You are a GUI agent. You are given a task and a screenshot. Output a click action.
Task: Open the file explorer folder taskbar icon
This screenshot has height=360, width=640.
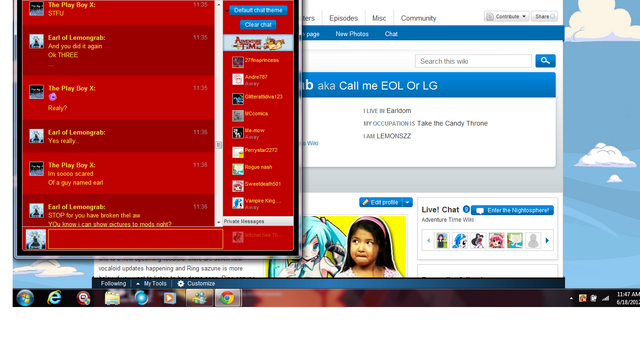click(x=112, y=298)
